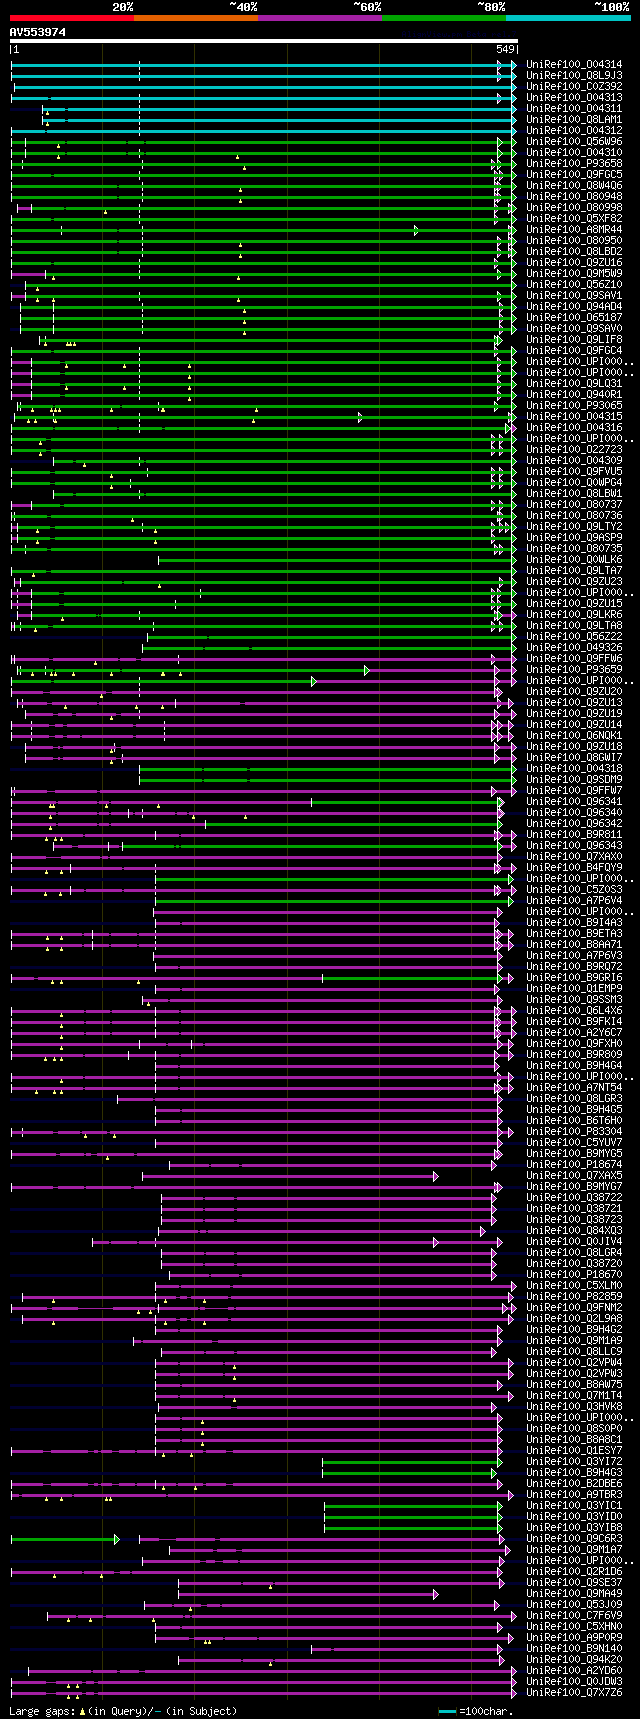640x1719 pixels.
Task: Open hit UniRef100_O04313
Action: pos(574,97)
